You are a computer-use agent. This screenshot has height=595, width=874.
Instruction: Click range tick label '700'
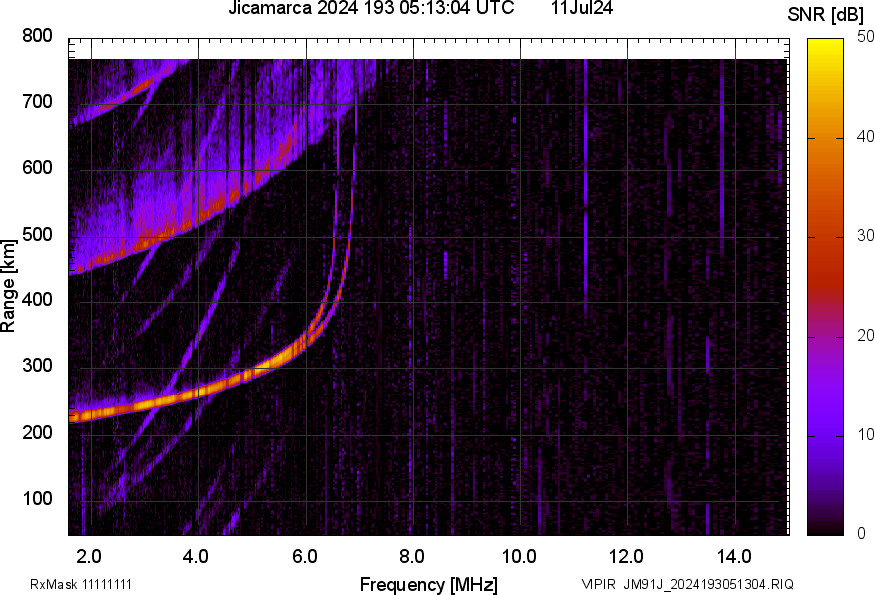(37, 101)
